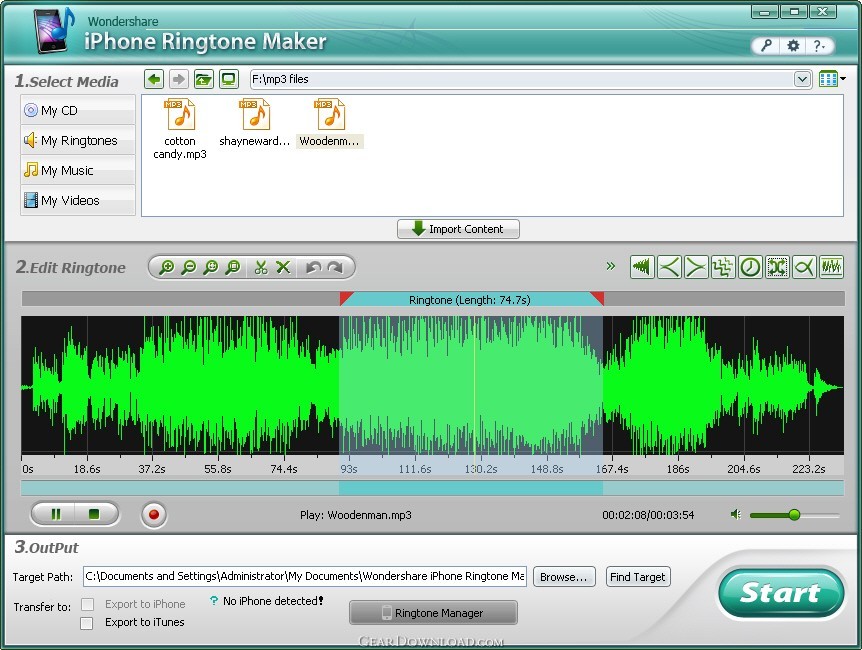Click the waveform noise effect icon
This screenshot has width=862, height=650.
coord(831,267)
